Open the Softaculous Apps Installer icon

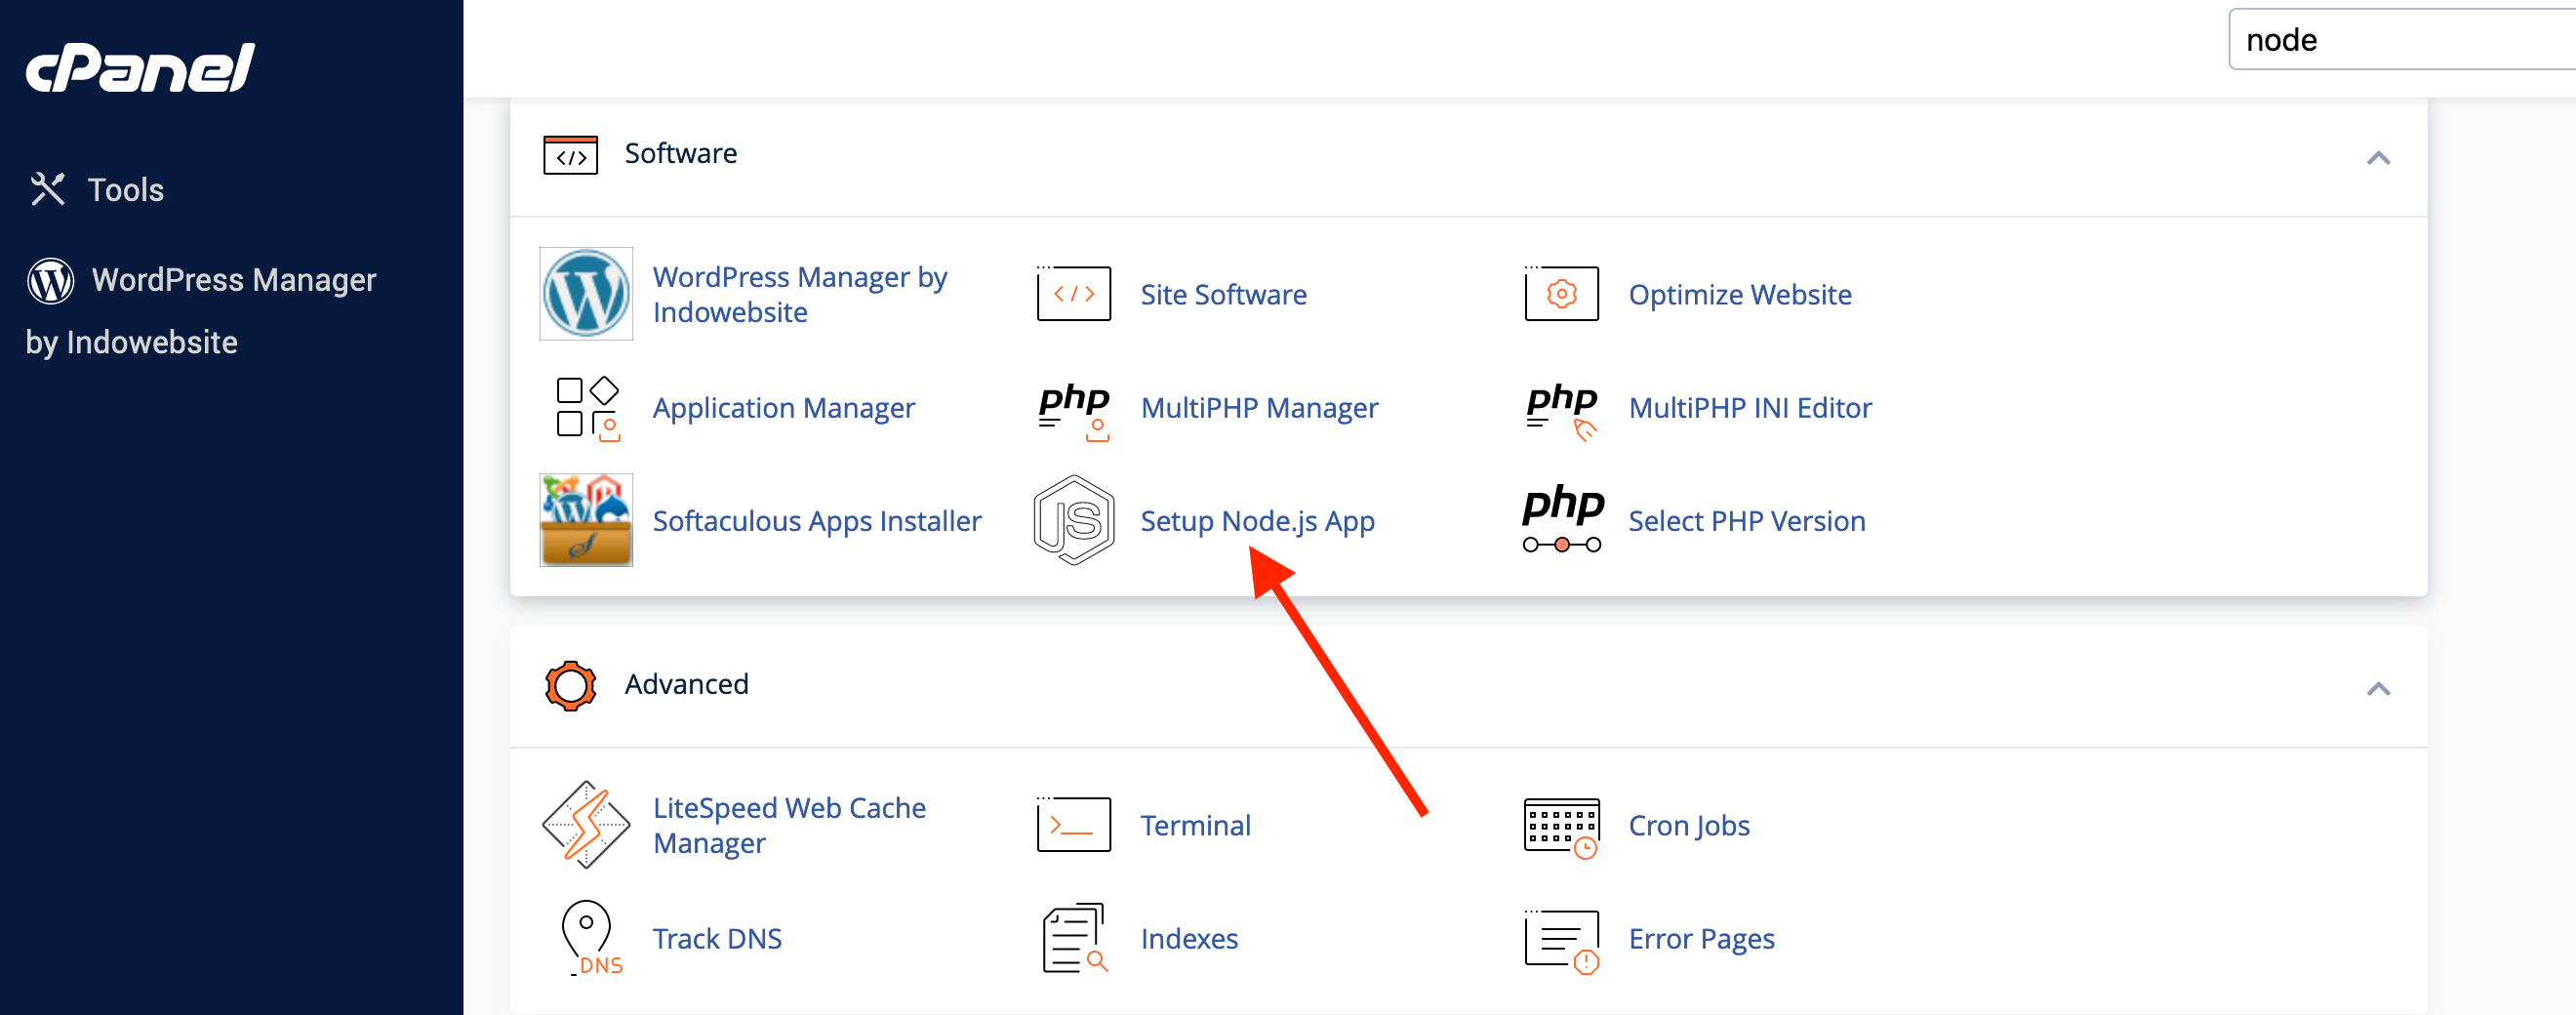click(x=586, y=520)
